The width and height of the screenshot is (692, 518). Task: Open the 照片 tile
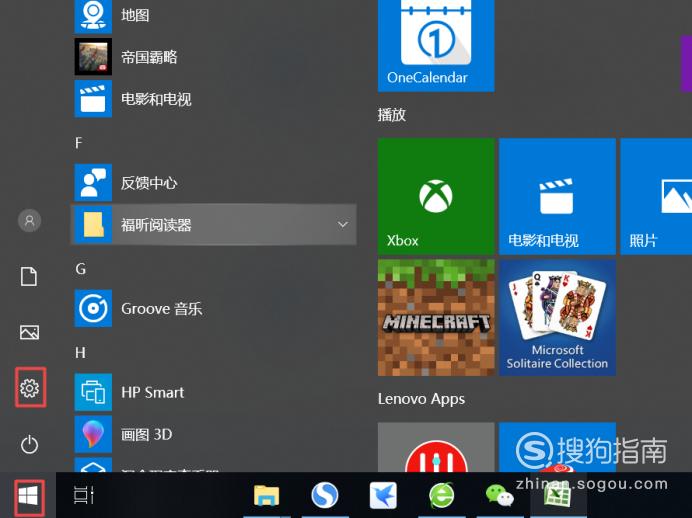656,196
